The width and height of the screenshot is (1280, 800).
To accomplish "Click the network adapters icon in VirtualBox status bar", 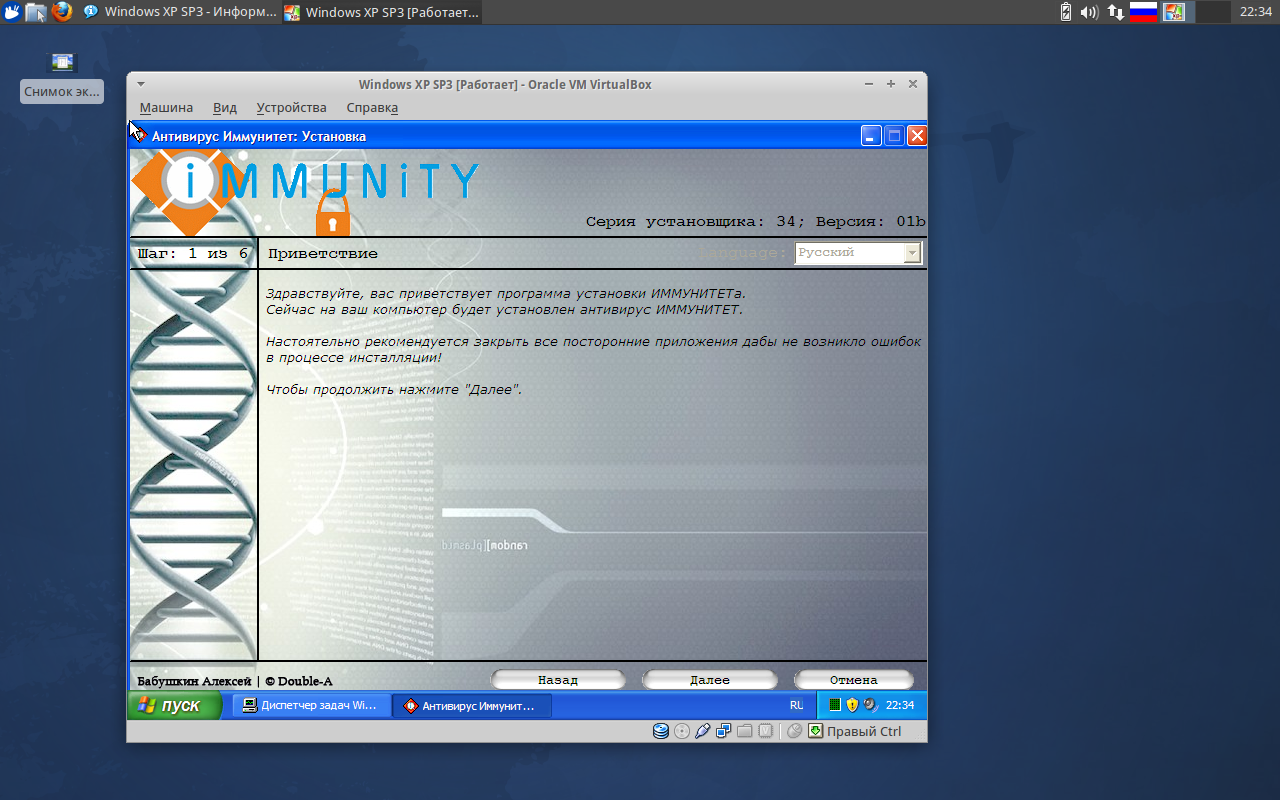I will click(x=723, y=731).
